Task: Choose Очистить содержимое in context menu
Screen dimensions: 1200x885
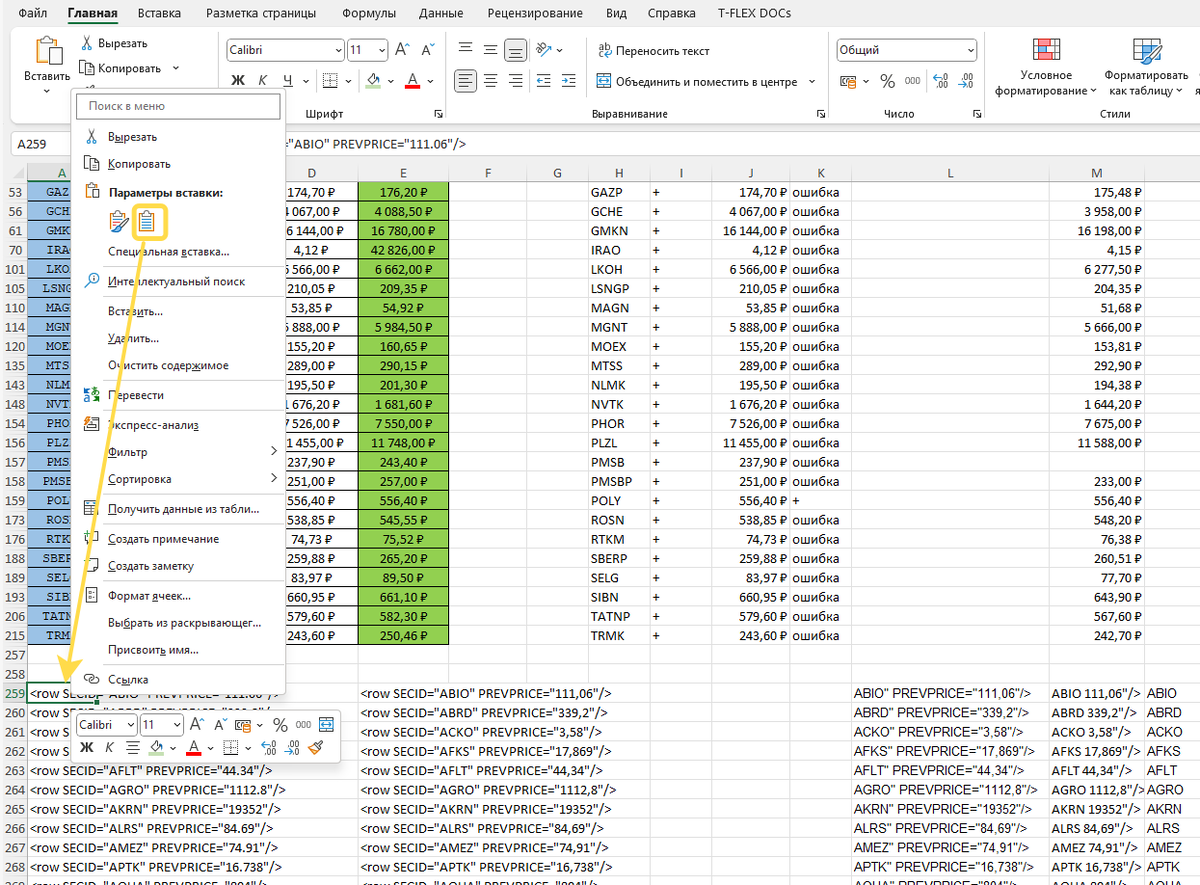Action: click(168, 365)
